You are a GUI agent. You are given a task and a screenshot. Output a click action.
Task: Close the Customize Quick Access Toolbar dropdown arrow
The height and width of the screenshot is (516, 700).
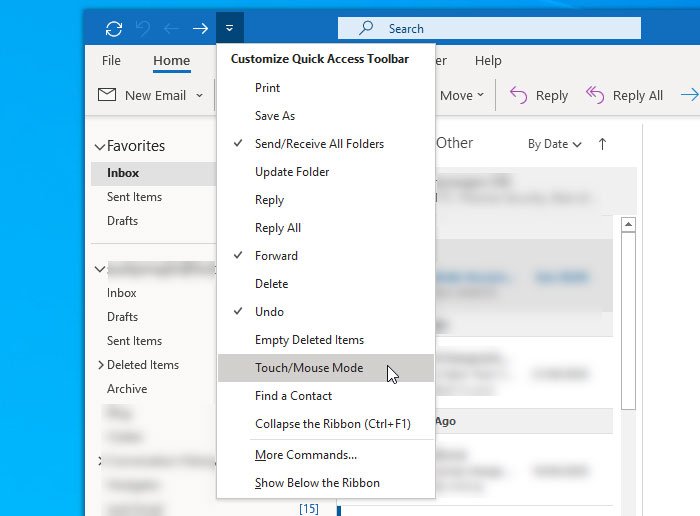click(x=229, y=28)
